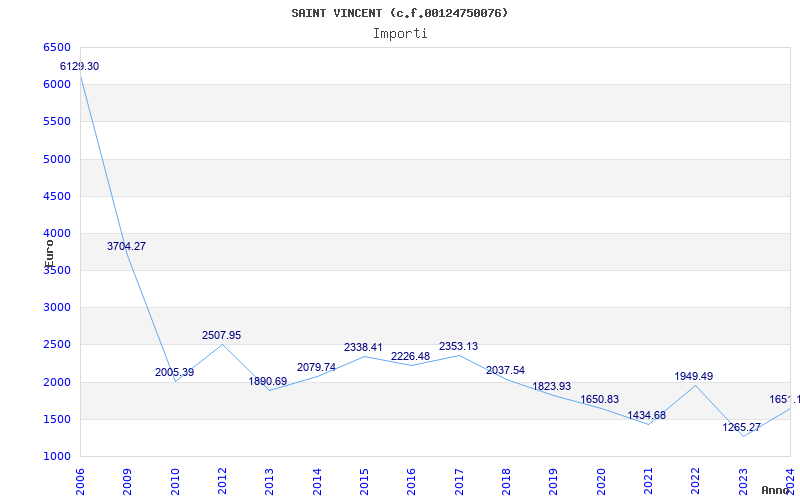The height and width of the screenshot is (500, 800).
Task: Click the Euro y-axis title
Action: pos(49,254)
